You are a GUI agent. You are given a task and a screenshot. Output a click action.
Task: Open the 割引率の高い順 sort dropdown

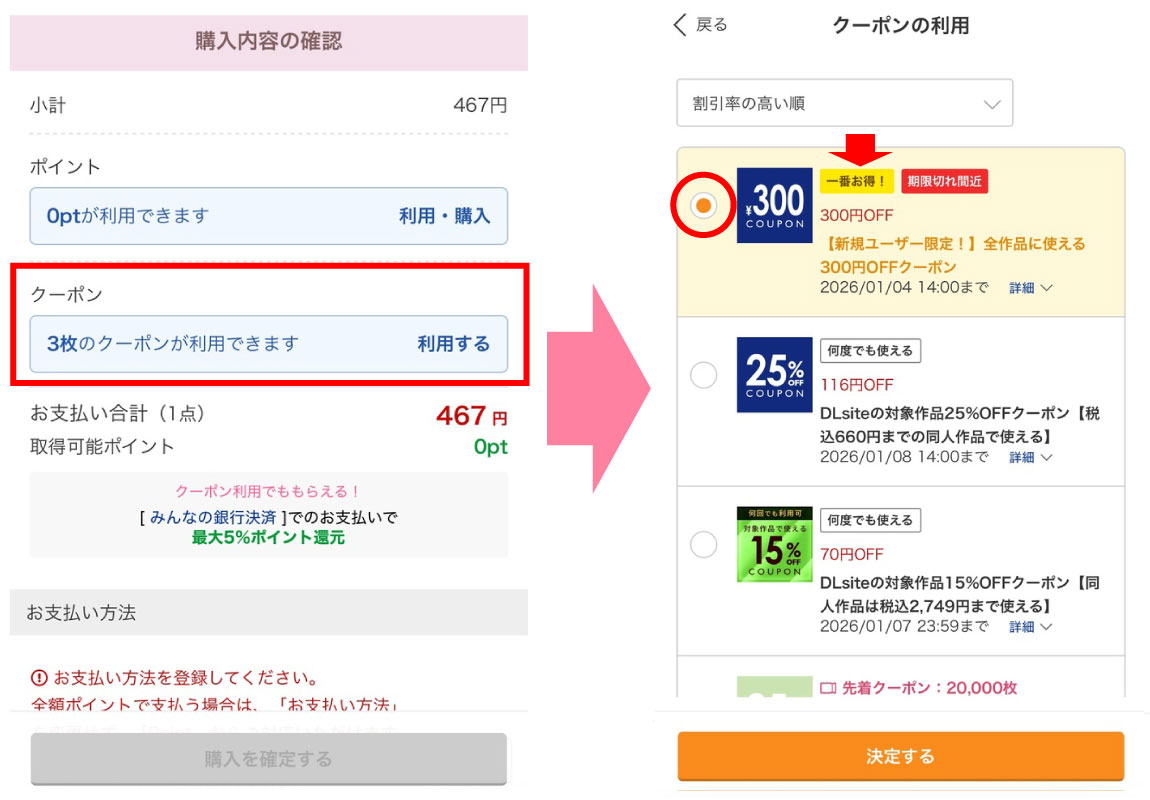pos(844,103)
